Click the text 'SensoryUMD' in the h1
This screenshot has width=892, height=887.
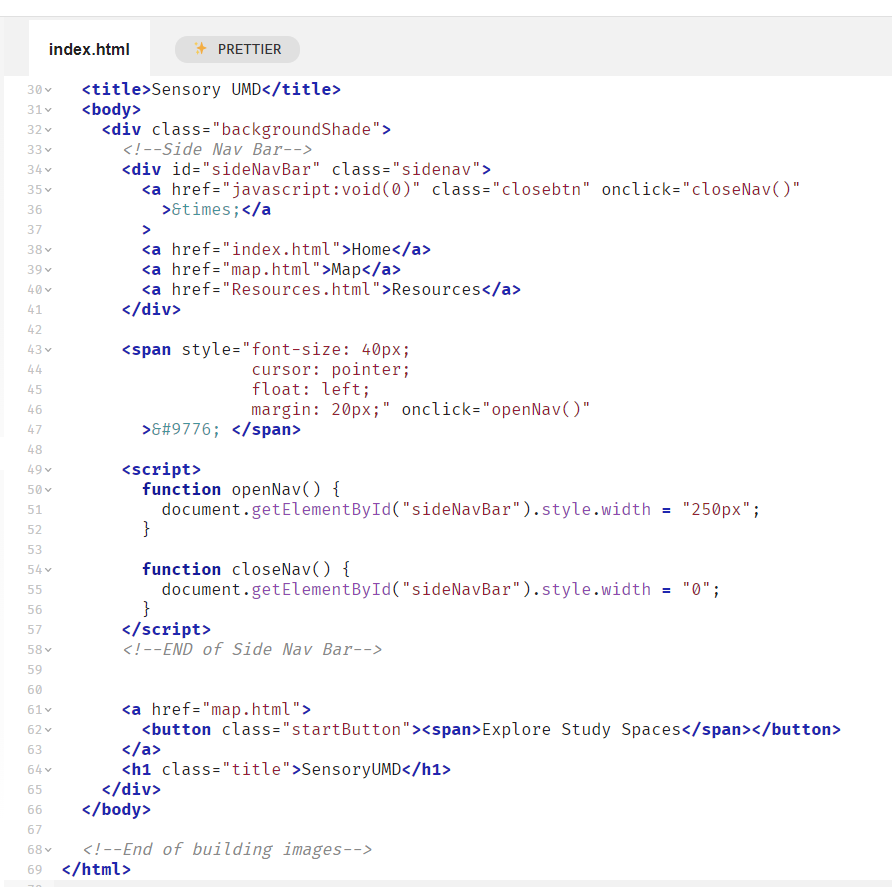[352, 770]
